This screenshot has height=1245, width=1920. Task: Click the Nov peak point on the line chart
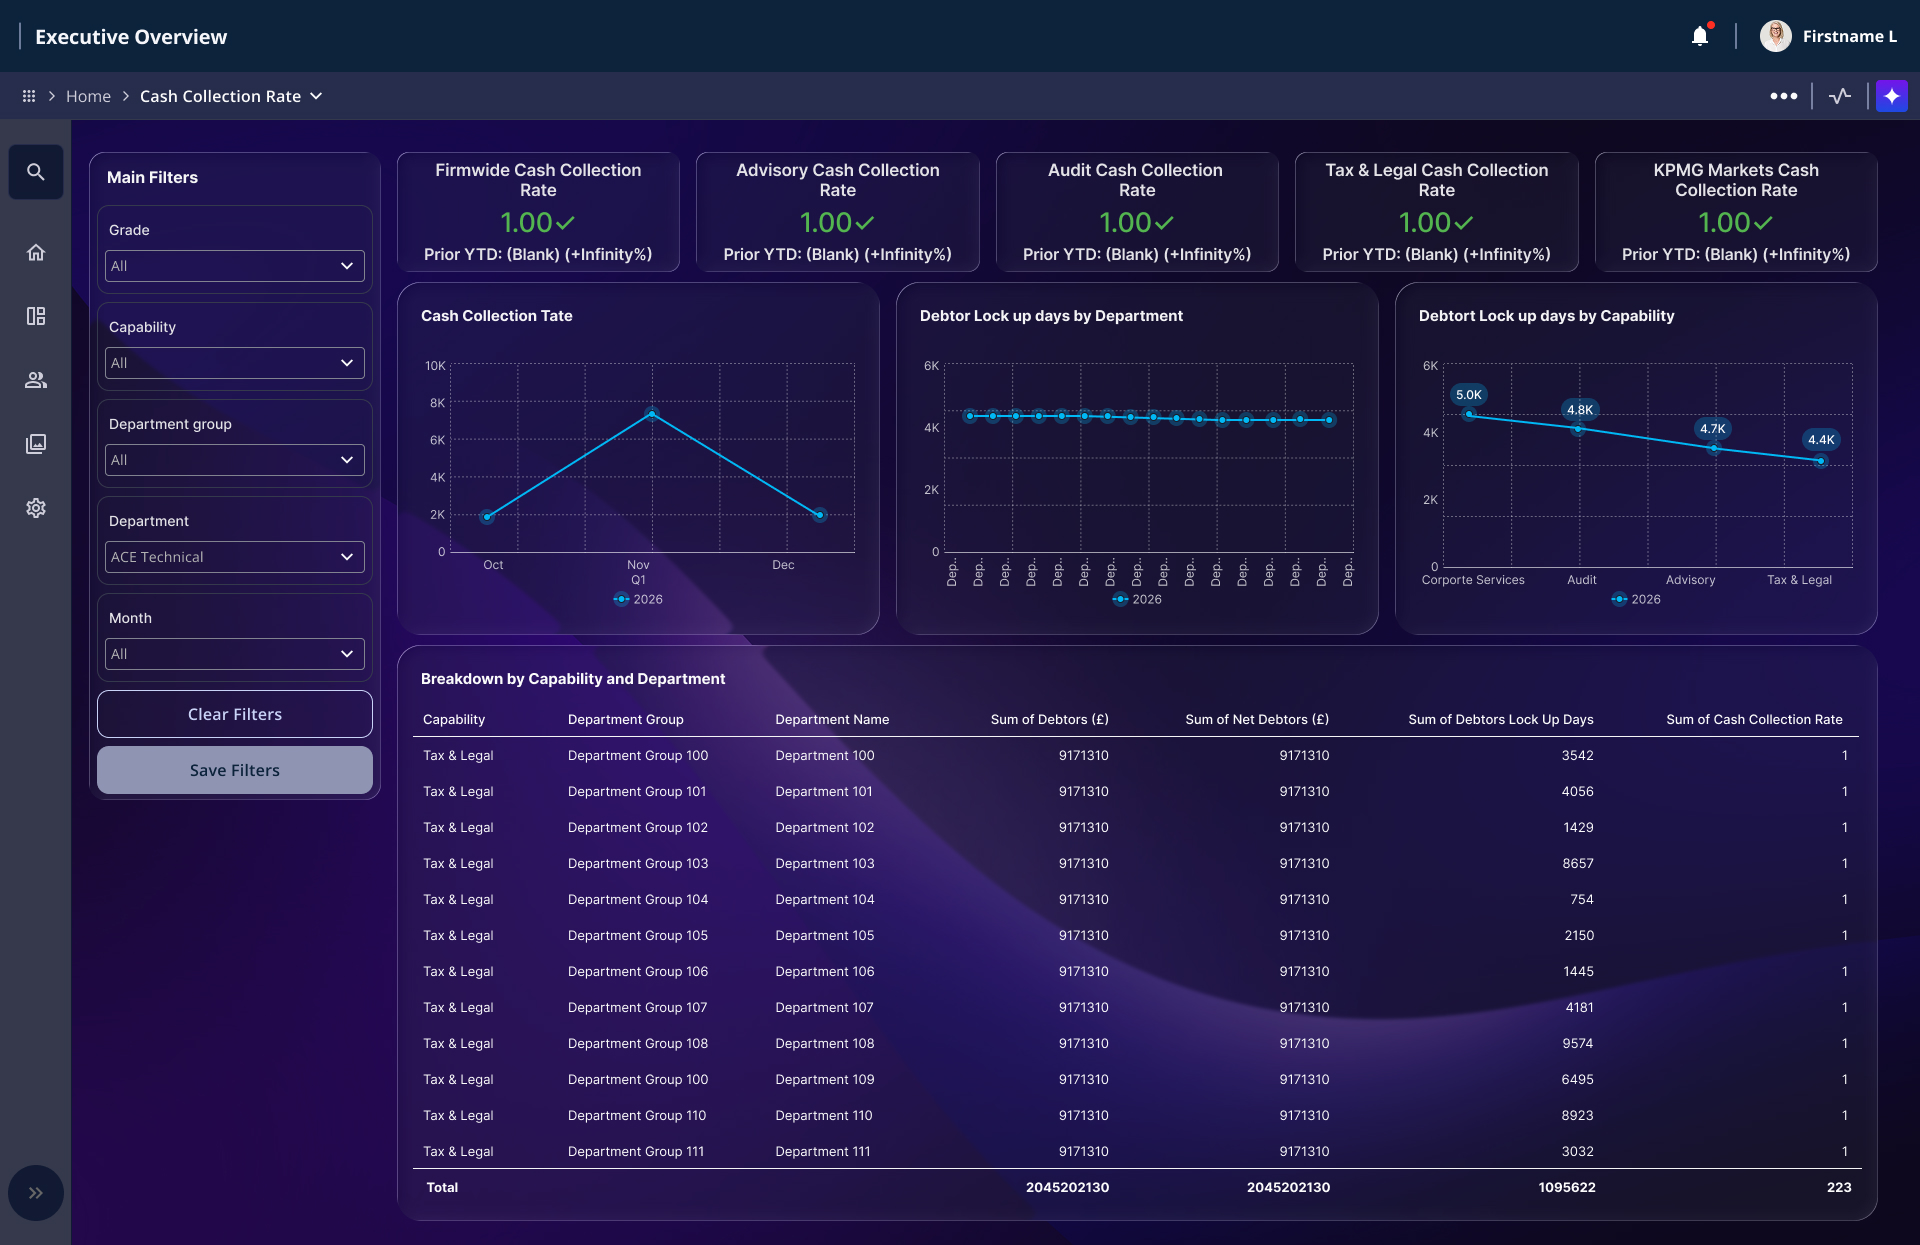(652, 413)
